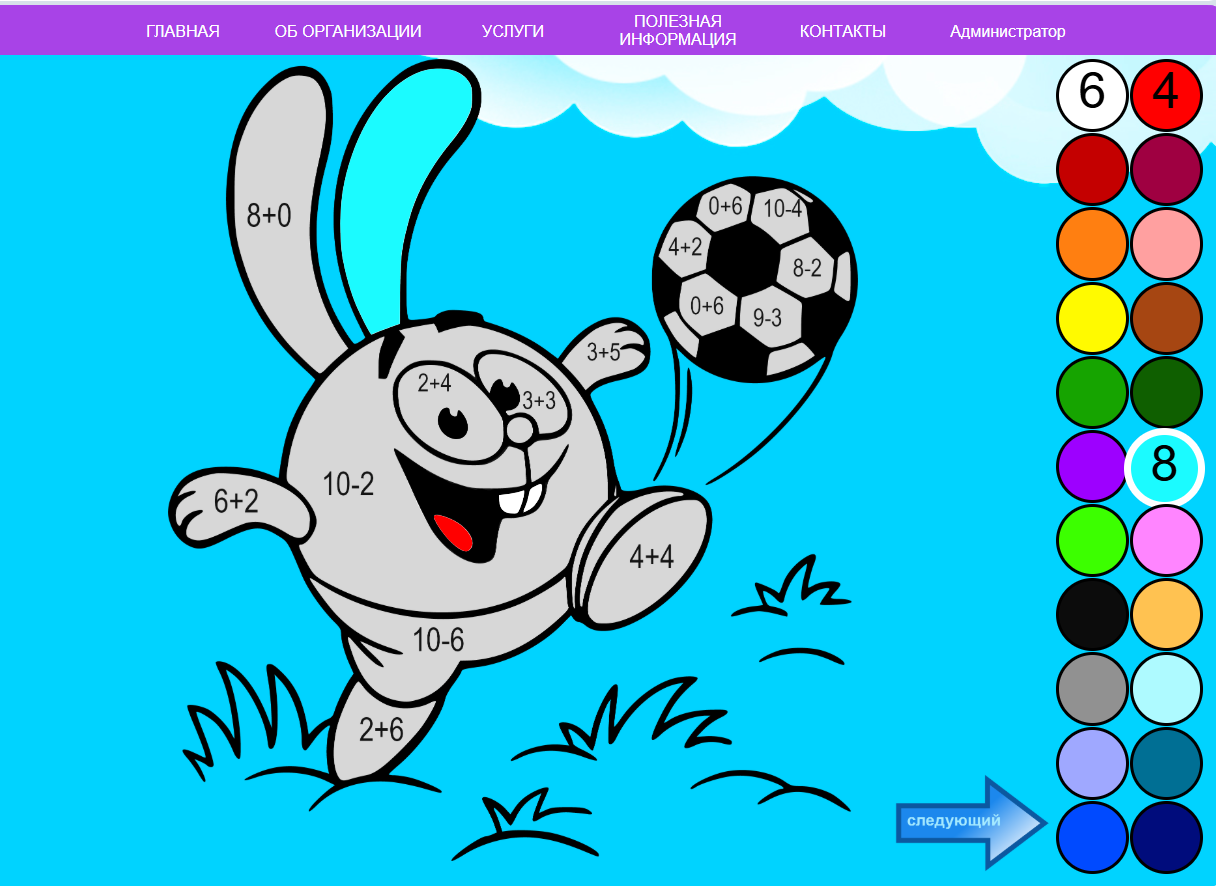Choose the yellow color swatch
The height and width of the screenshot is (886, 1216).
[x=1091, y=318]
